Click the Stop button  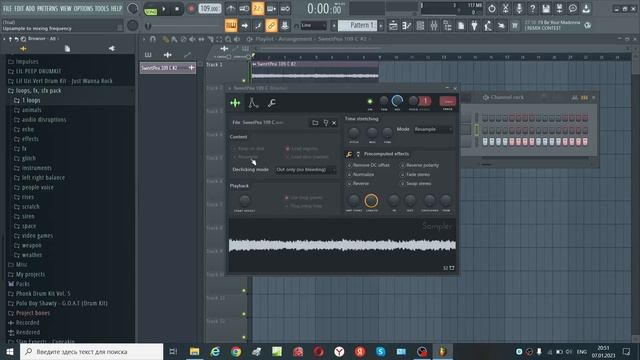(x=177, y=9)
